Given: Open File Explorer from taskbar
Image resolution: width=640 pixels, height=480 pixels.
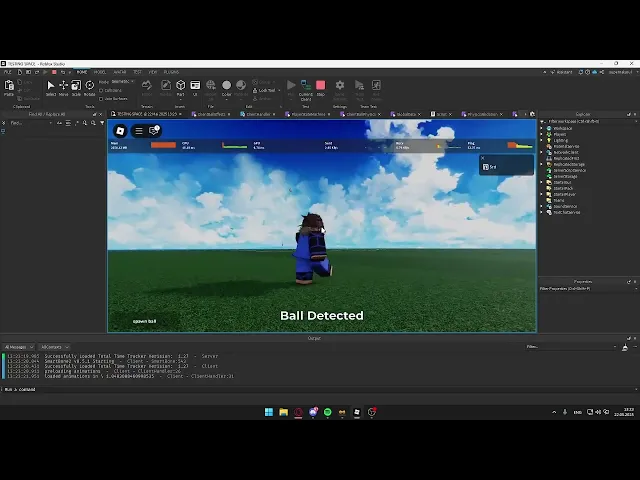Looking at the screenshot, I should point(284,412).
